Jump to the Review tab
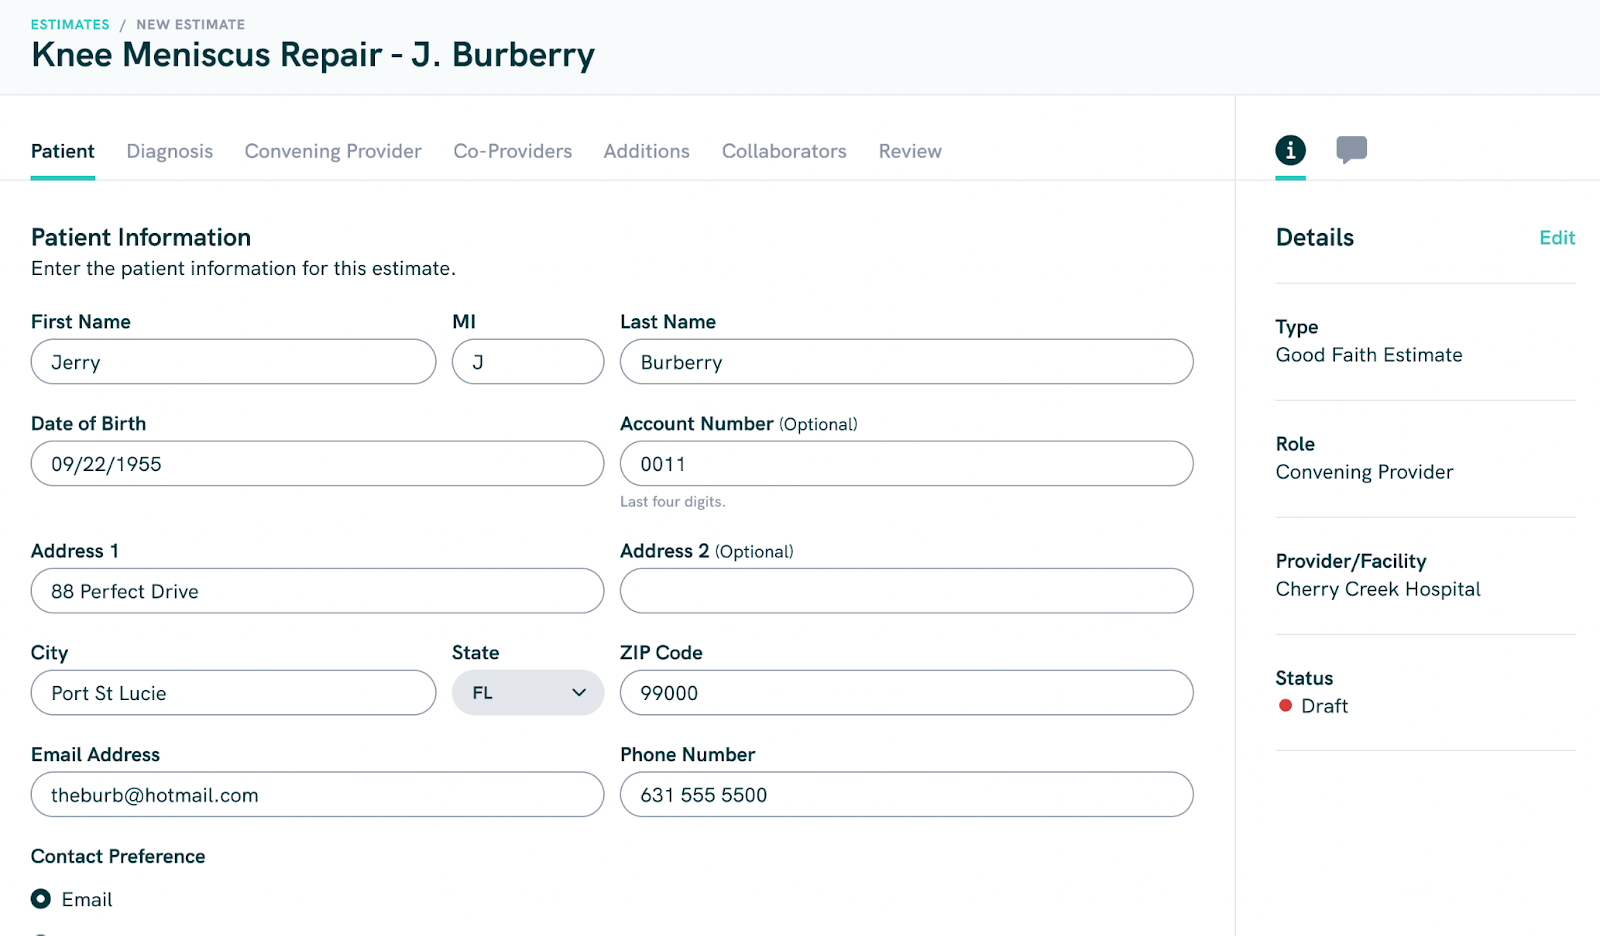The image size is (1600, 936). [x=910, y=151]
